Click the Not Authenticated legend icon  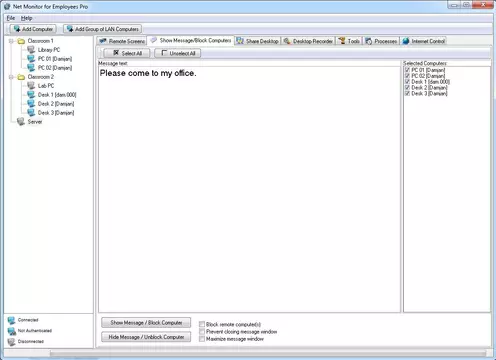click(11, 331)
